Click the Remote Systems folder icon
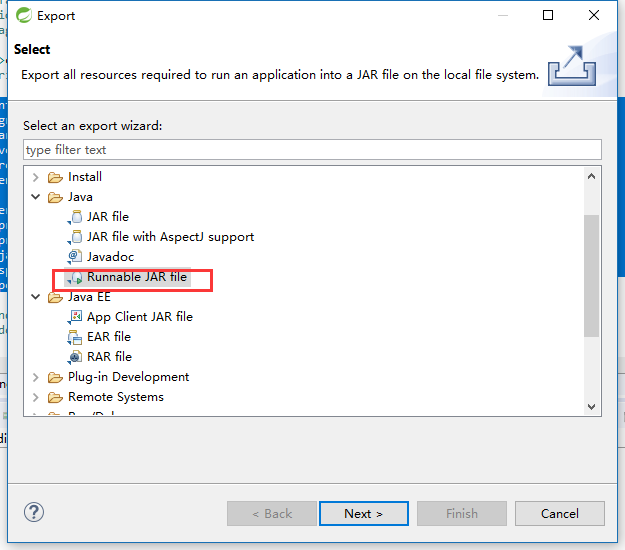This screenshot has height=550, width=625. (55, 397)
